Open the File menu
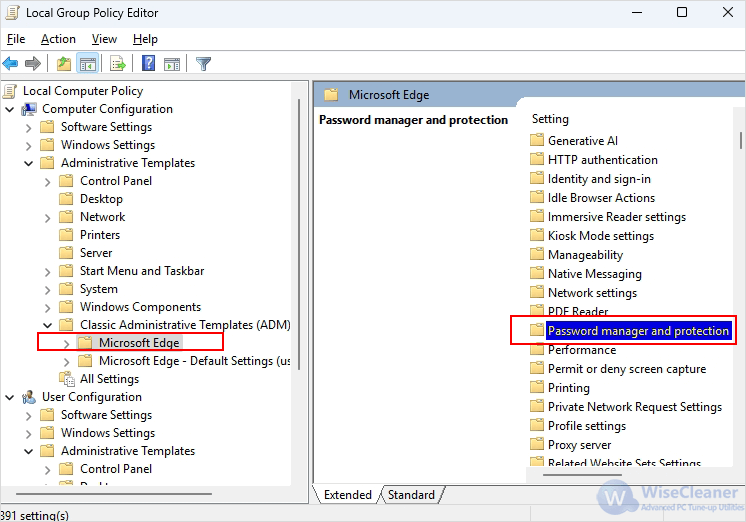Screen dimensions: 746x522 coord(16,39)
